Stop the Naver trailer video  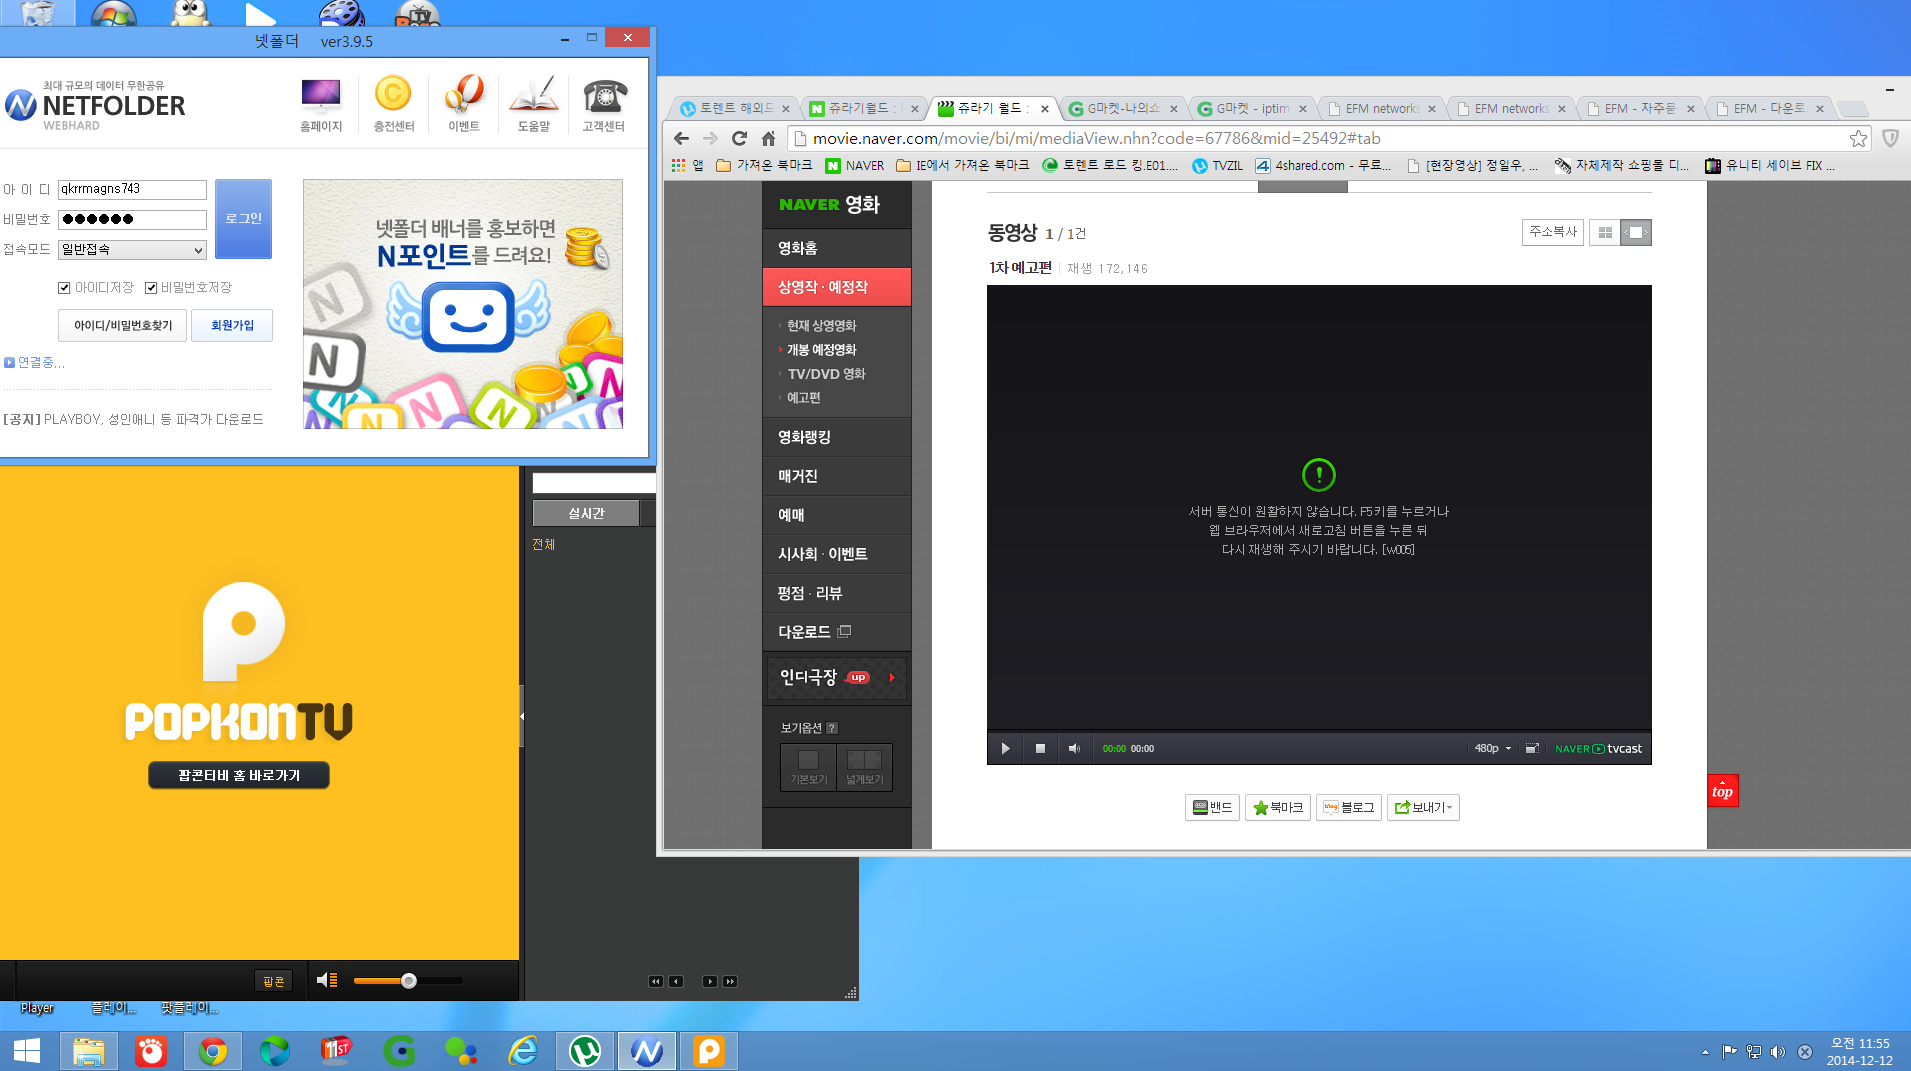[1040, 748]
